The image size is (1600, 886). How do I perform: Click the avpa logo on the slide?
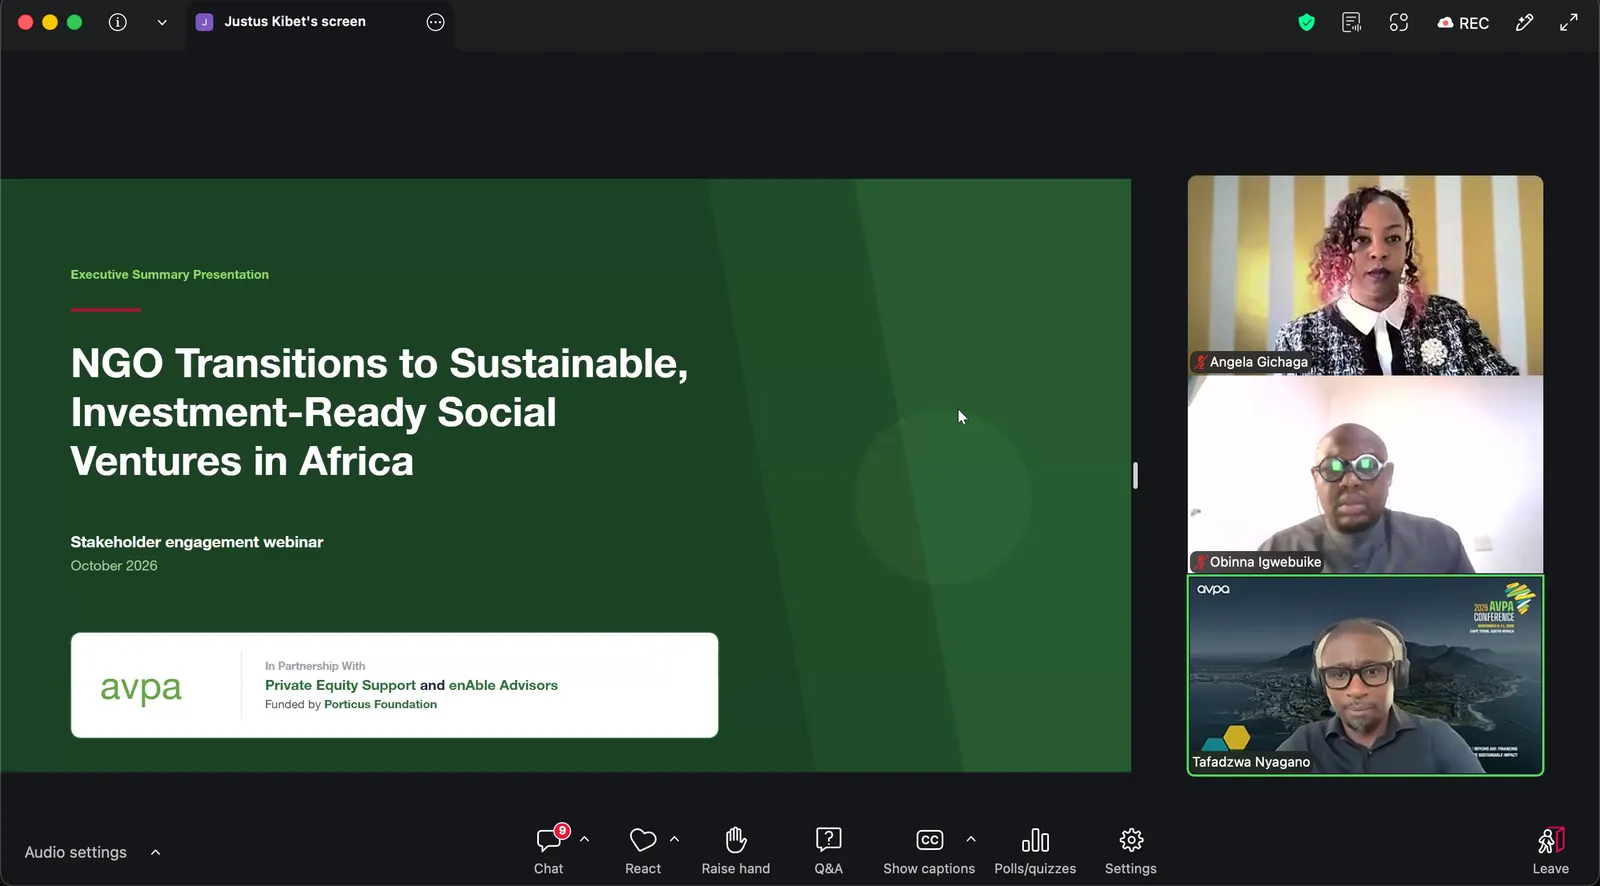tap(141, 688)
